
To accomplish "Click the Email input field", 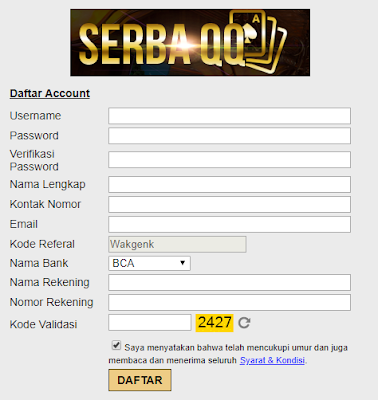I will pyautogui.click(x=229, y=224).
